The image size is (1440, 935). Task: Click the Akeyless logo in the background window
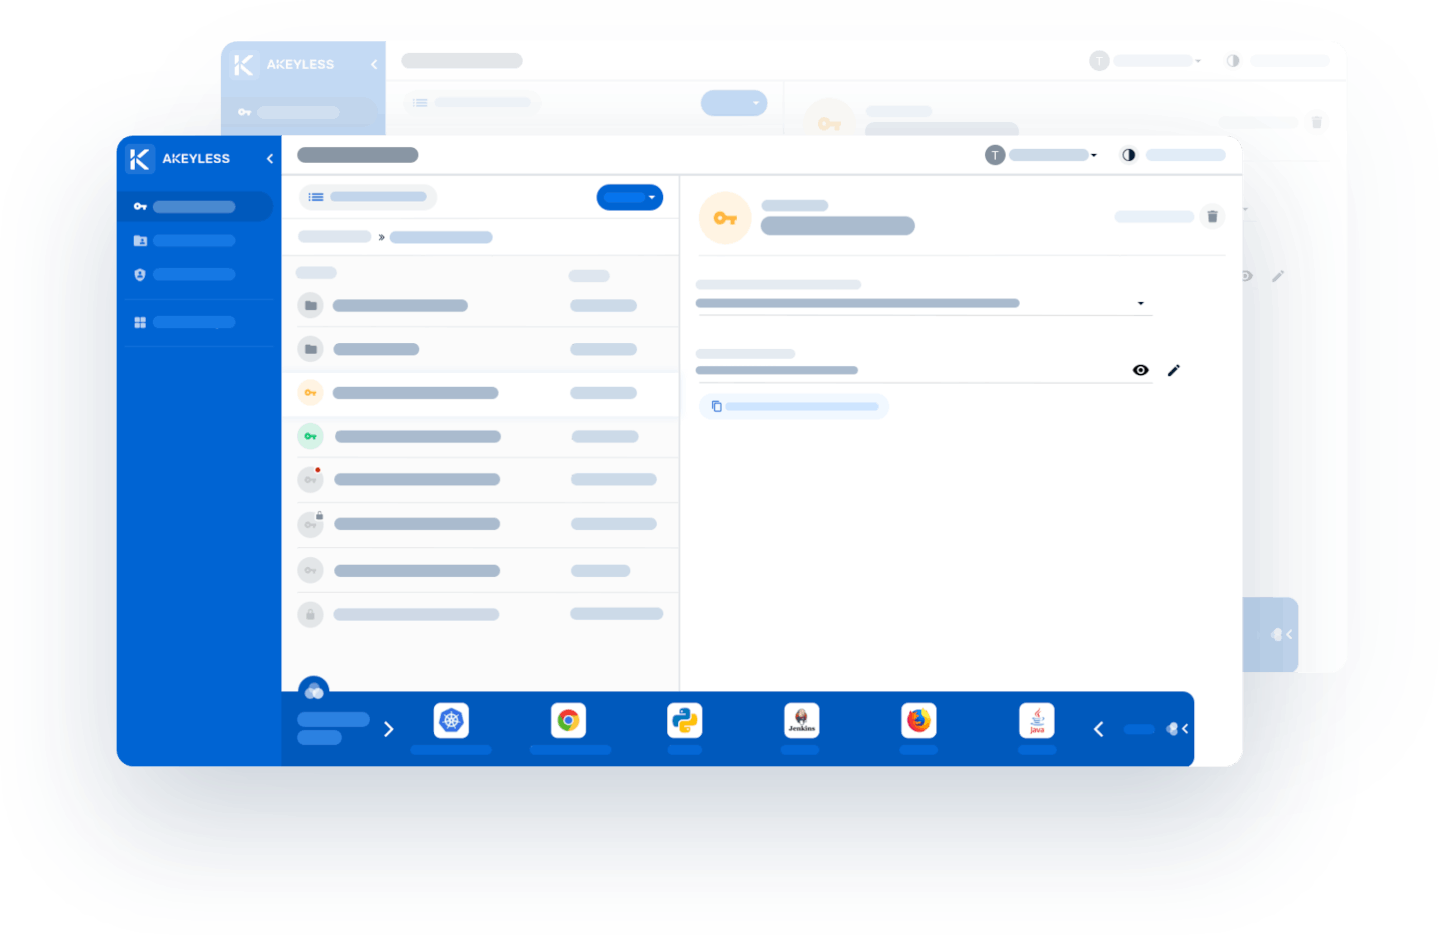(244, 65)
